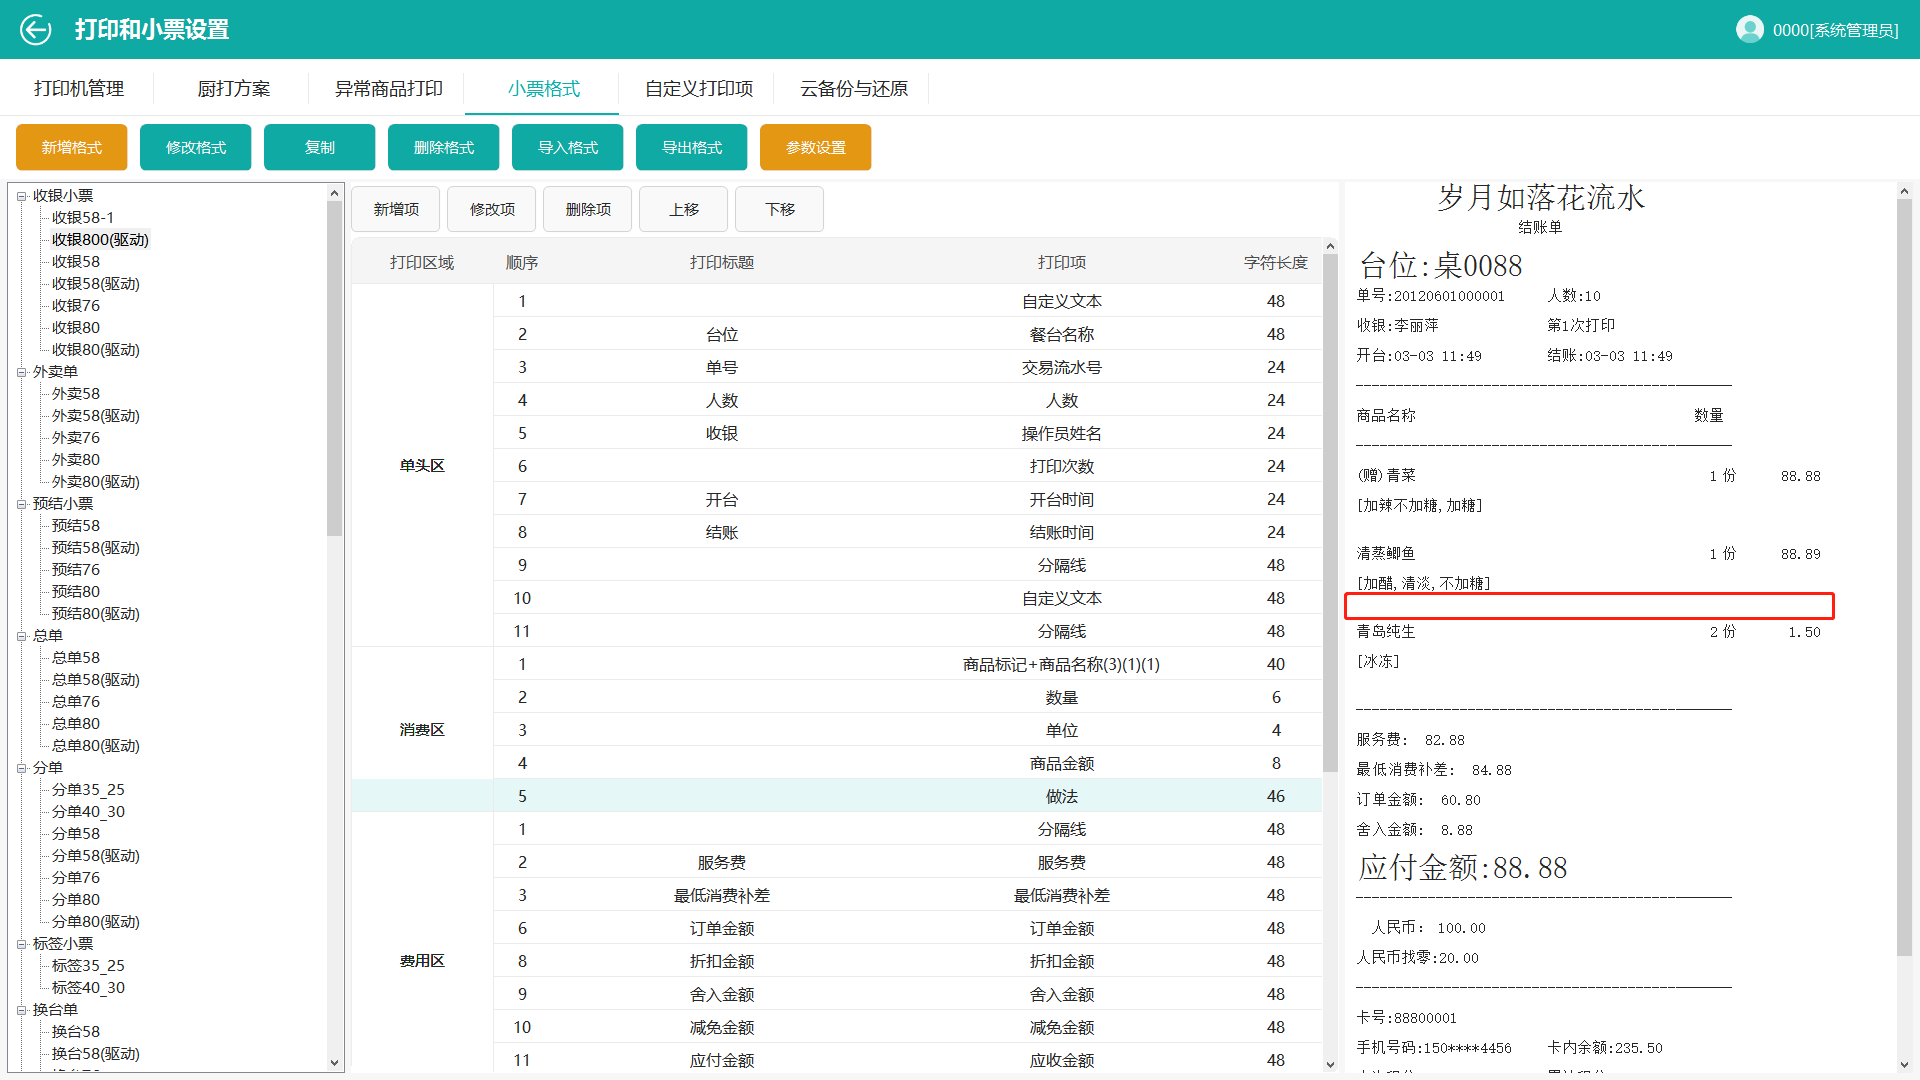Select 收银58-1 in the tree
The width and height of the screenshot is (1920, 1080).
tap(83, 218)
